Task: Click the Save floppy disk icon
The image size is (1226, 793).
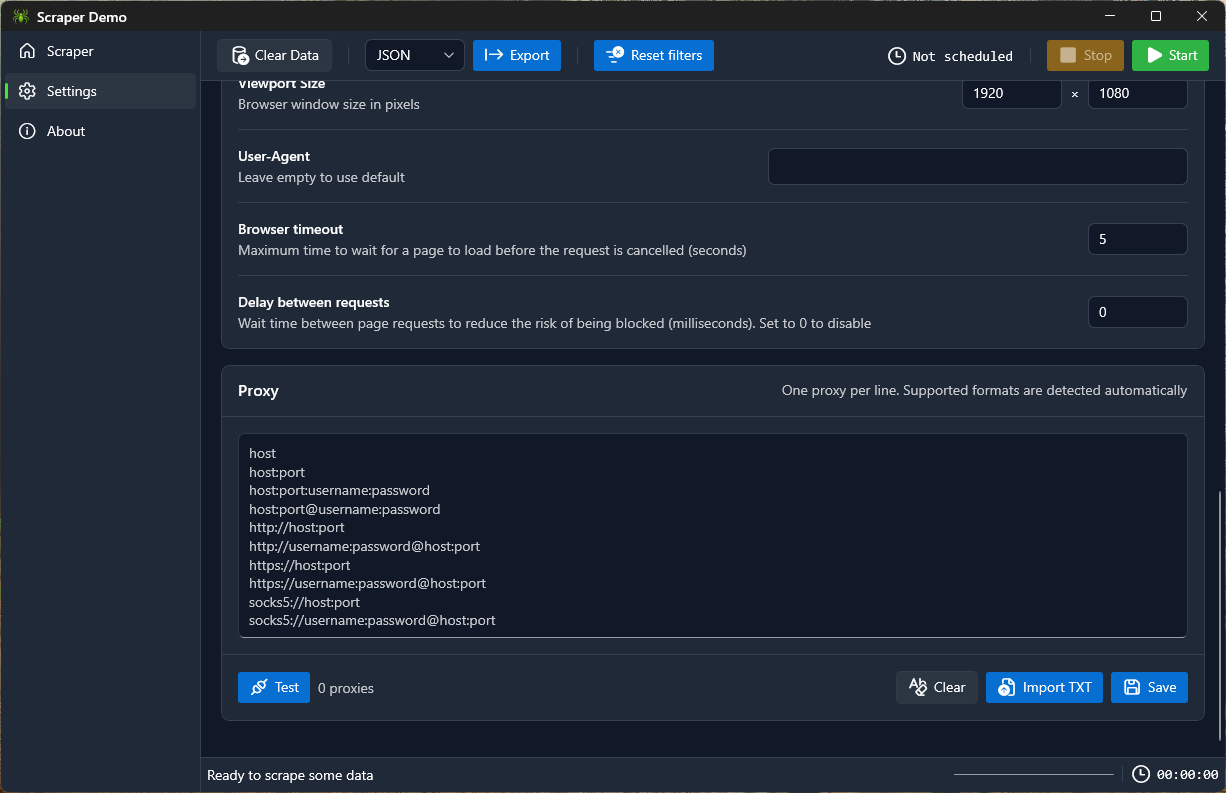Action: coord(1132,687)
